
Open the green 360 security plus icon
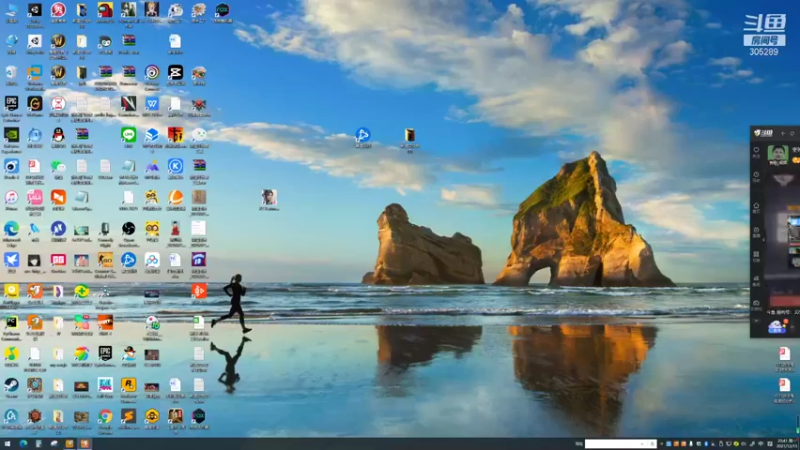(x=82, y=291)
